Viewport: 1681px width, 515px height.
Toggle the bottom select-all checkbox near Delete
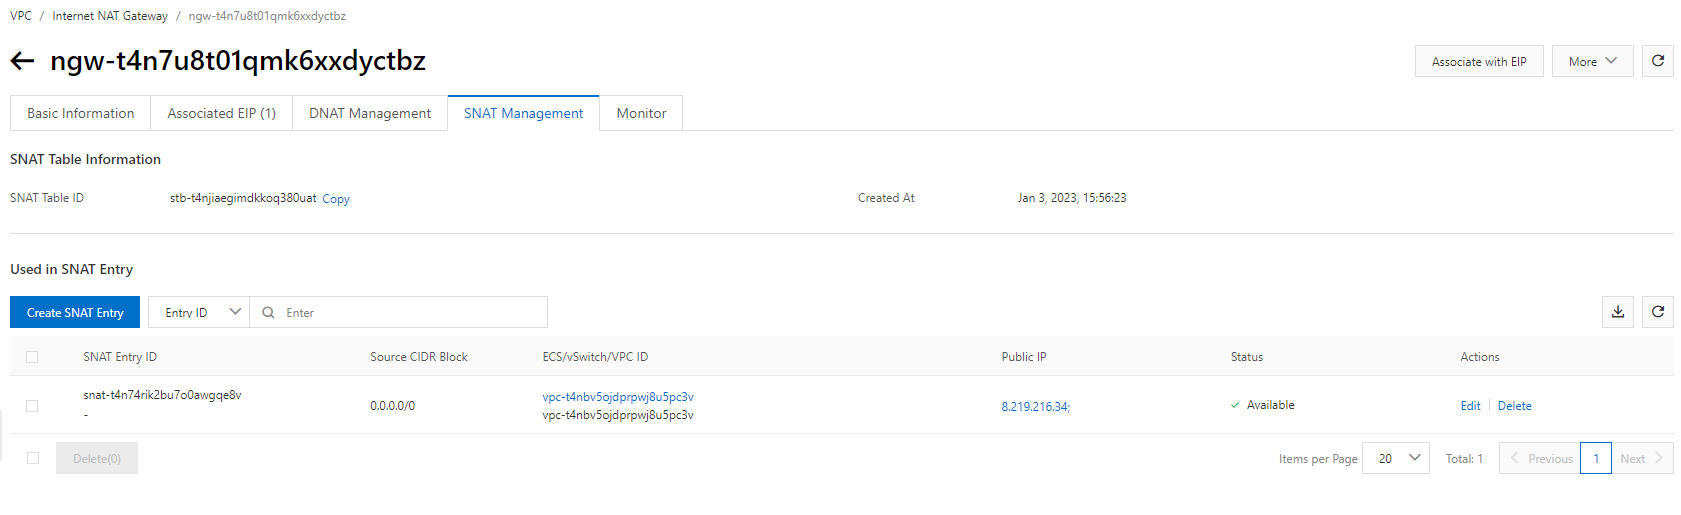pos(33,458)
